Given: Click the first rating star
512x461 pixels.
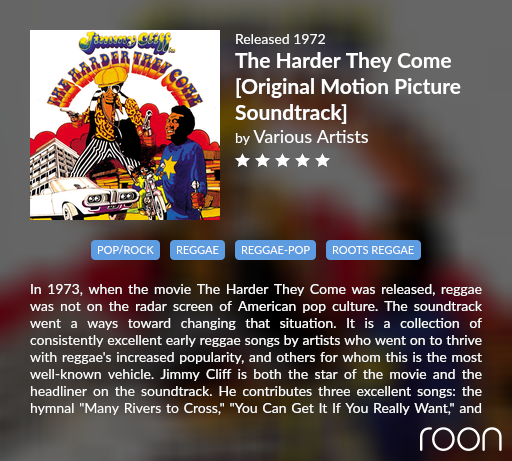Looking at the screenshot, I should (x=242, y=160).
